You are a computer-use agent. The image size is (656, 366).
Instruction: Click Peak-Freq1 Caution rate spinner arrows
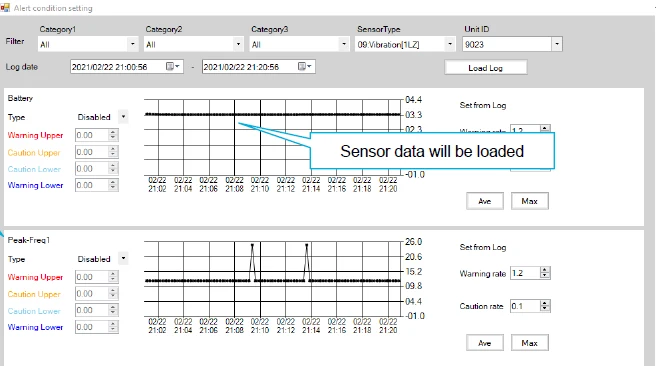tap(545, 306)
